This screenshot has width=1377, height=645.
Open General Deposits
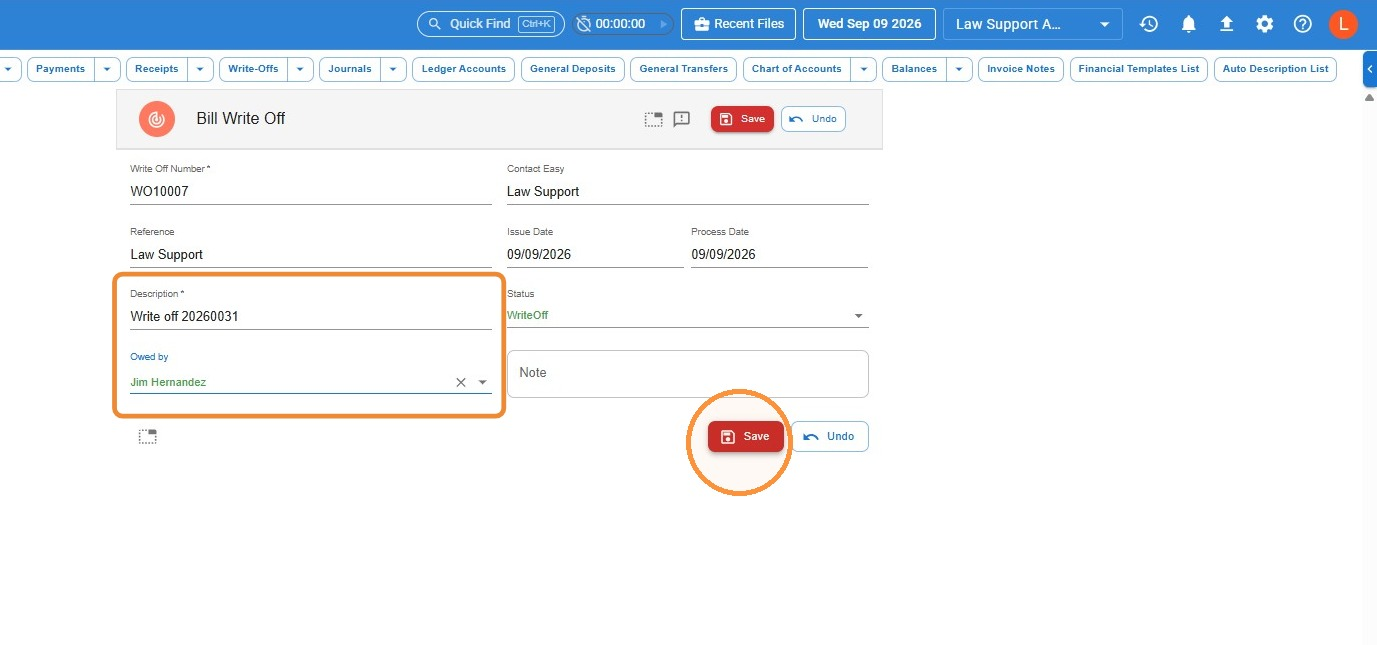pyautogui.click(x=573, y=69)
